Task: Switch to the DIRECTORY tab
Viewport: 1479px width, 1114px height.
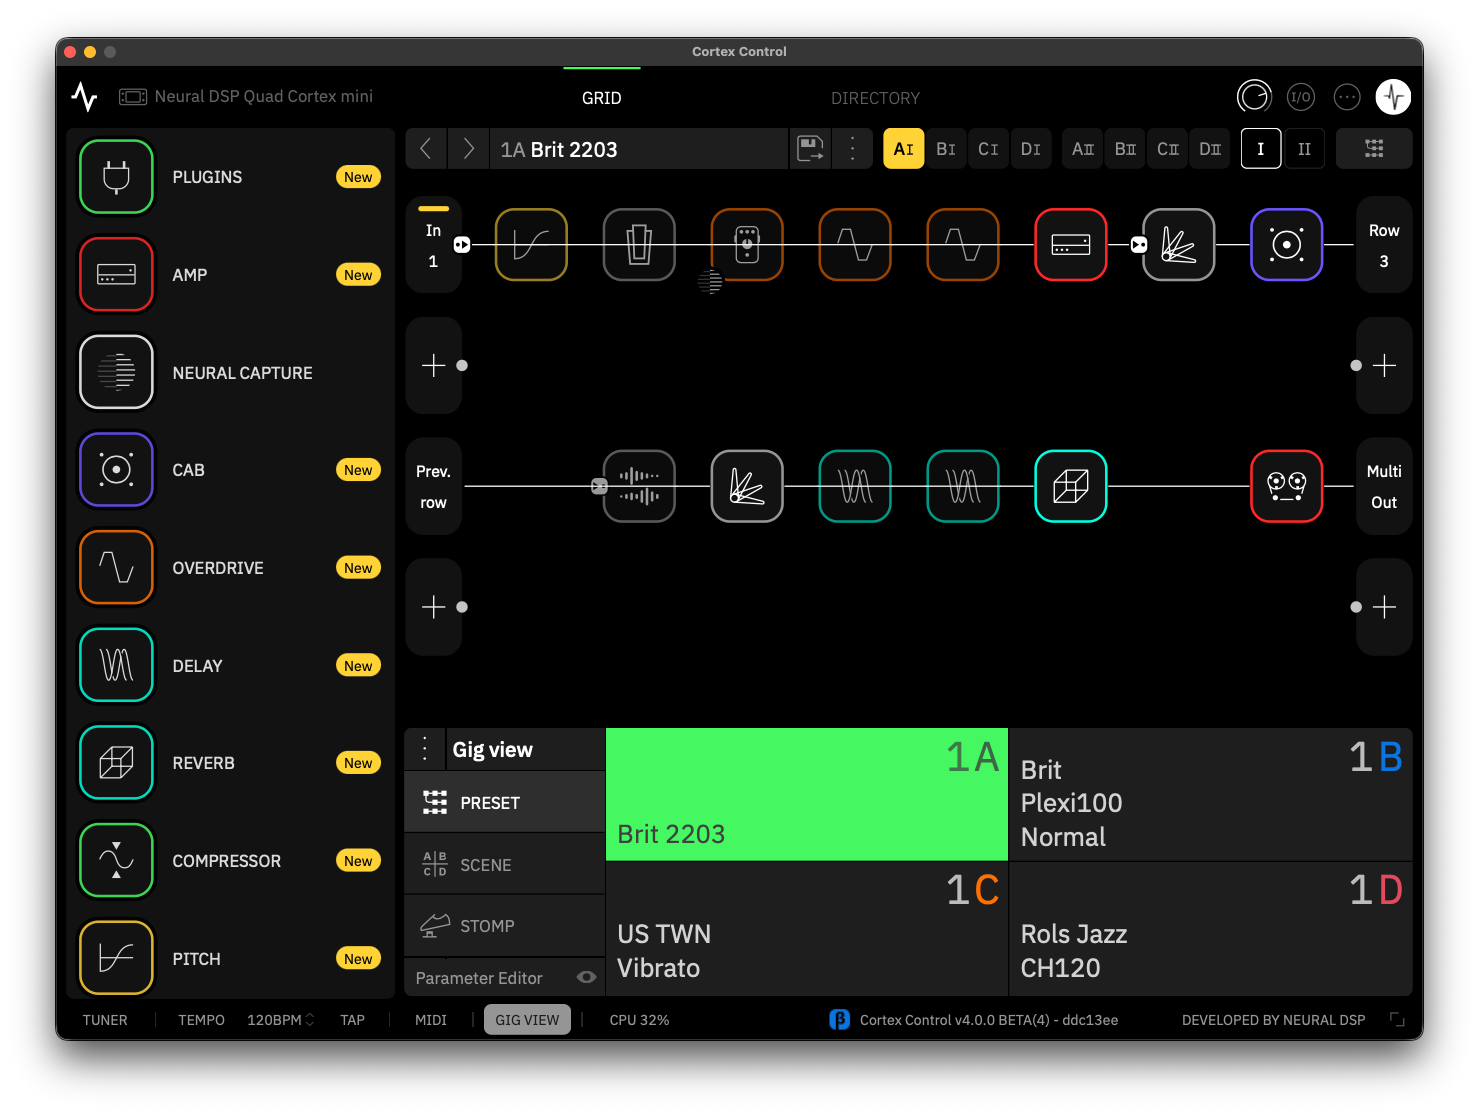Action: point(875,98)
